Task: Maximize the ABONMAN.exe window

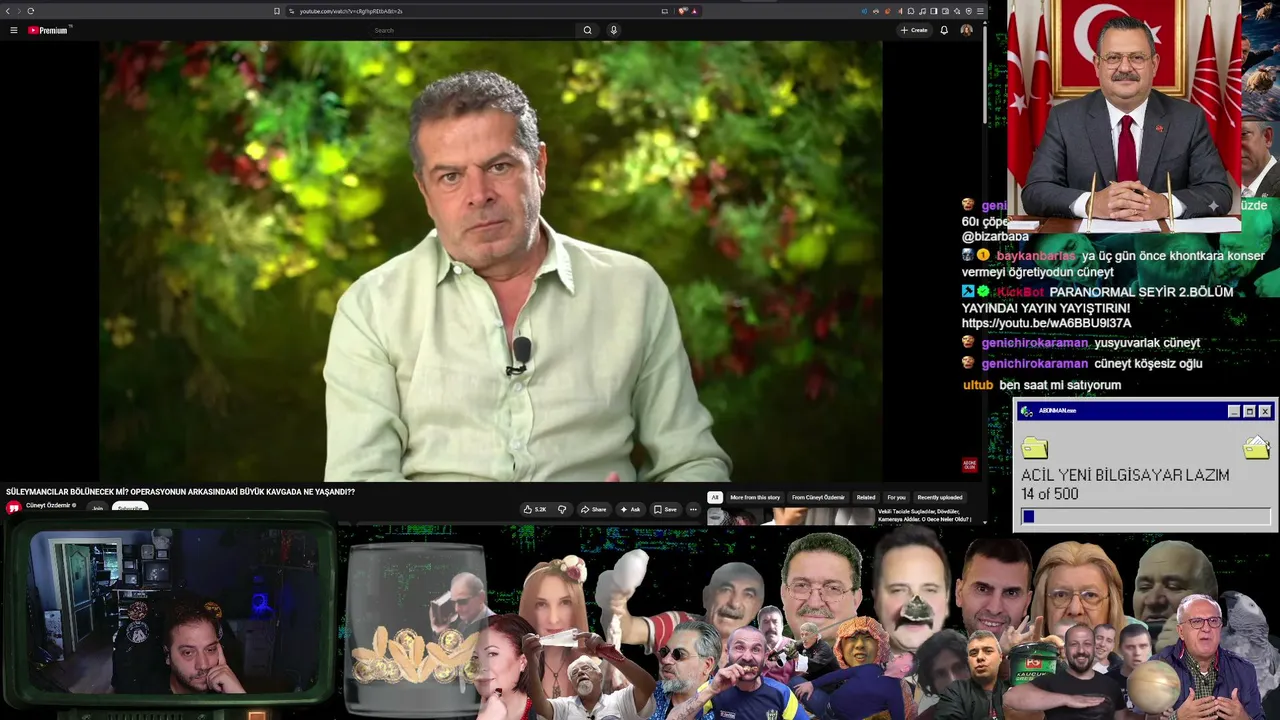Action: pos(1249,411)
